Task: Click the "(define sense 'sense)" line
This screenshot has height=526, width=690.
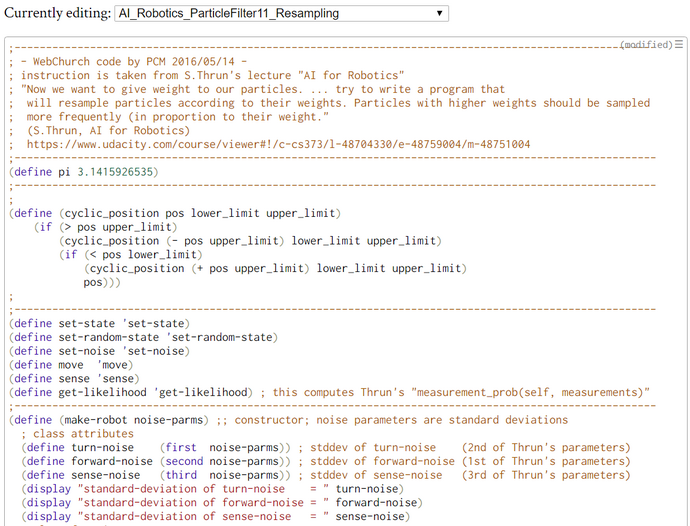Action: click(74, 379)
